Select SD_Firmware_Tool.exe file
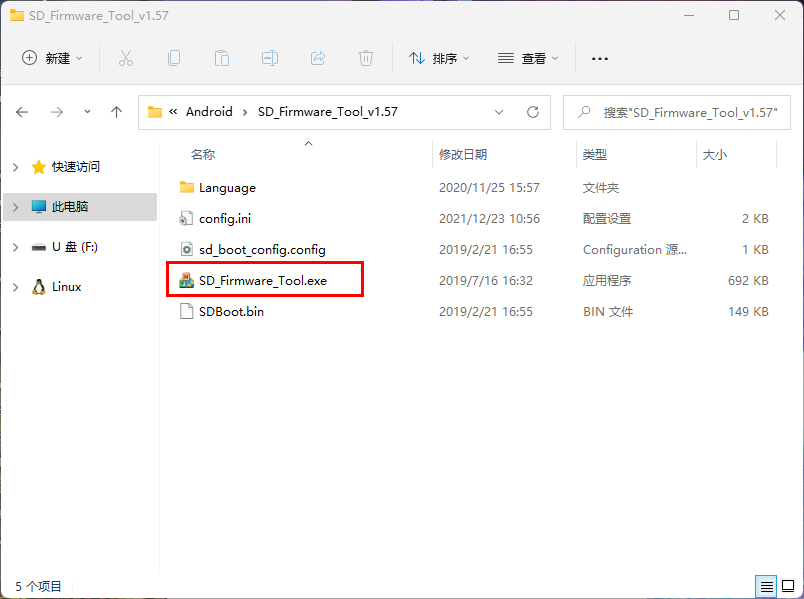Image resolution: width=804 pixels, height=599 pixels. (x=262, y=281)
